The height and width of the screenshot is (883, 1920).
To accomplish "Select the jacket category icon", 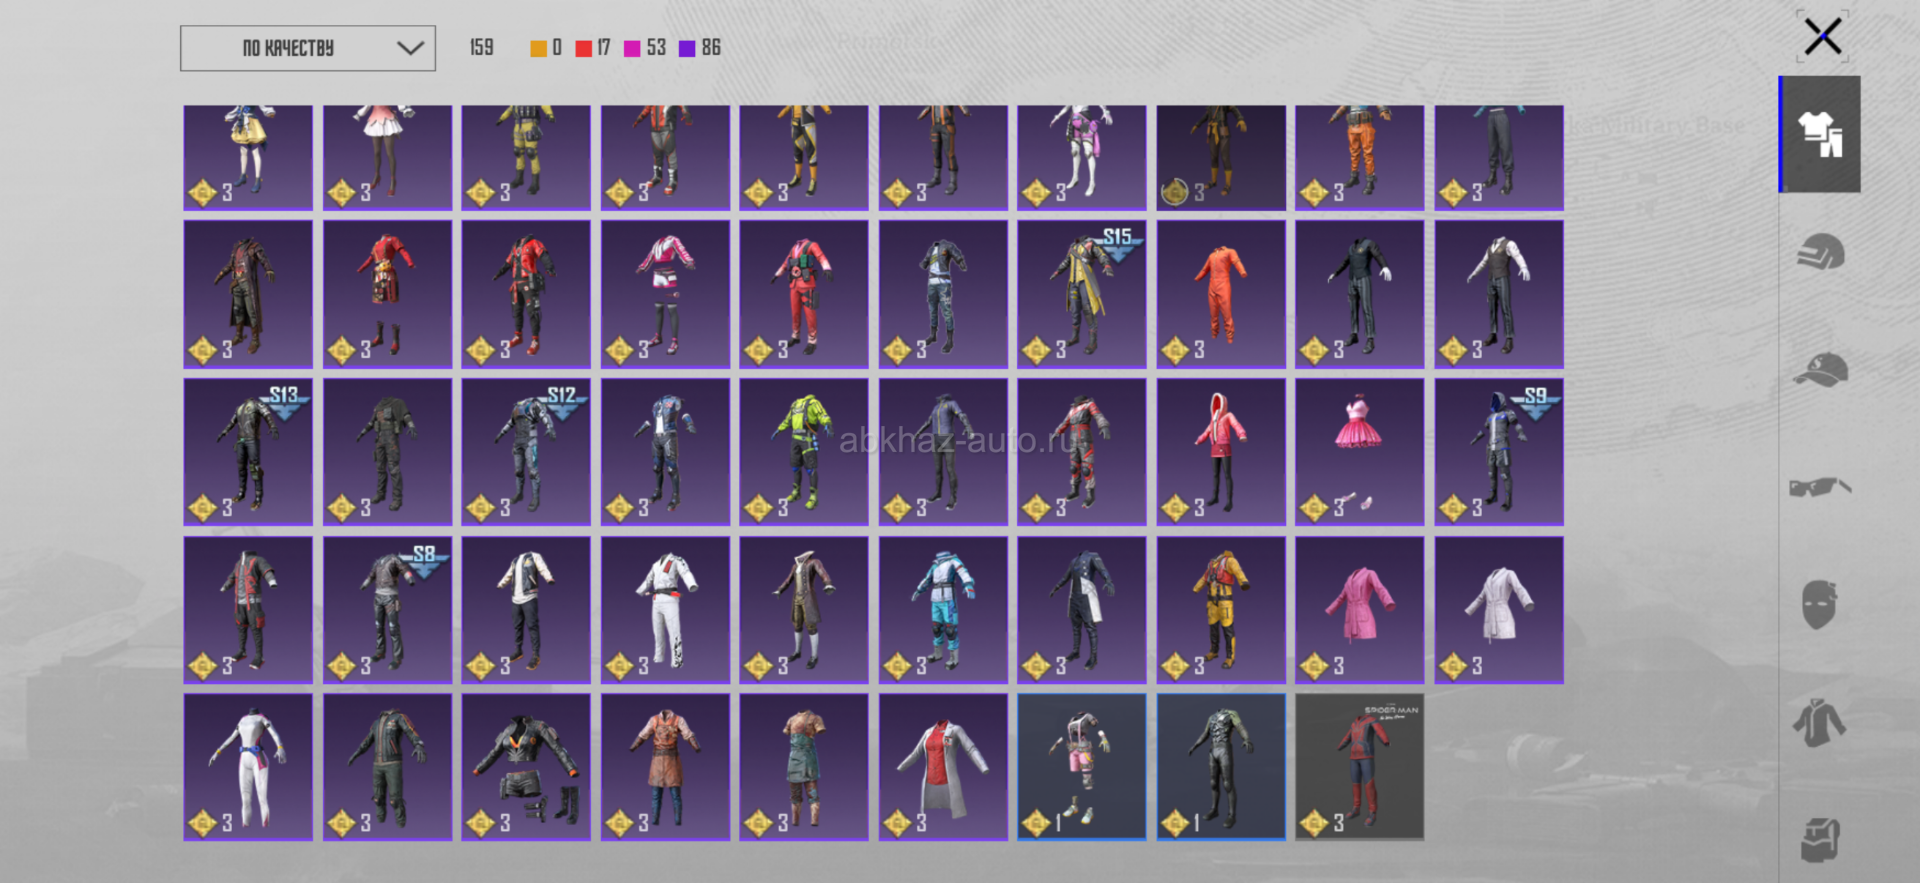I will coord(1820,722).
